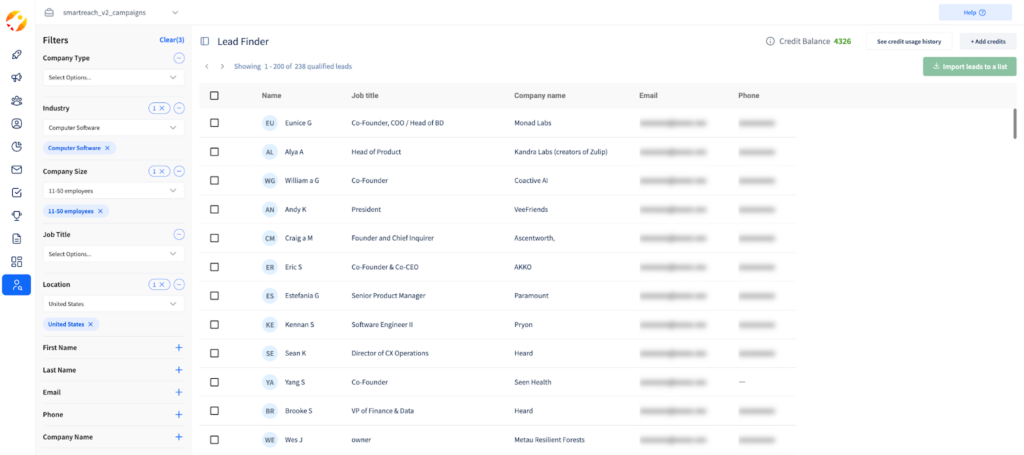The height and width of the screenshot is (455, 1024).
Task: Click the Add credits button
Action: (987, 41)
